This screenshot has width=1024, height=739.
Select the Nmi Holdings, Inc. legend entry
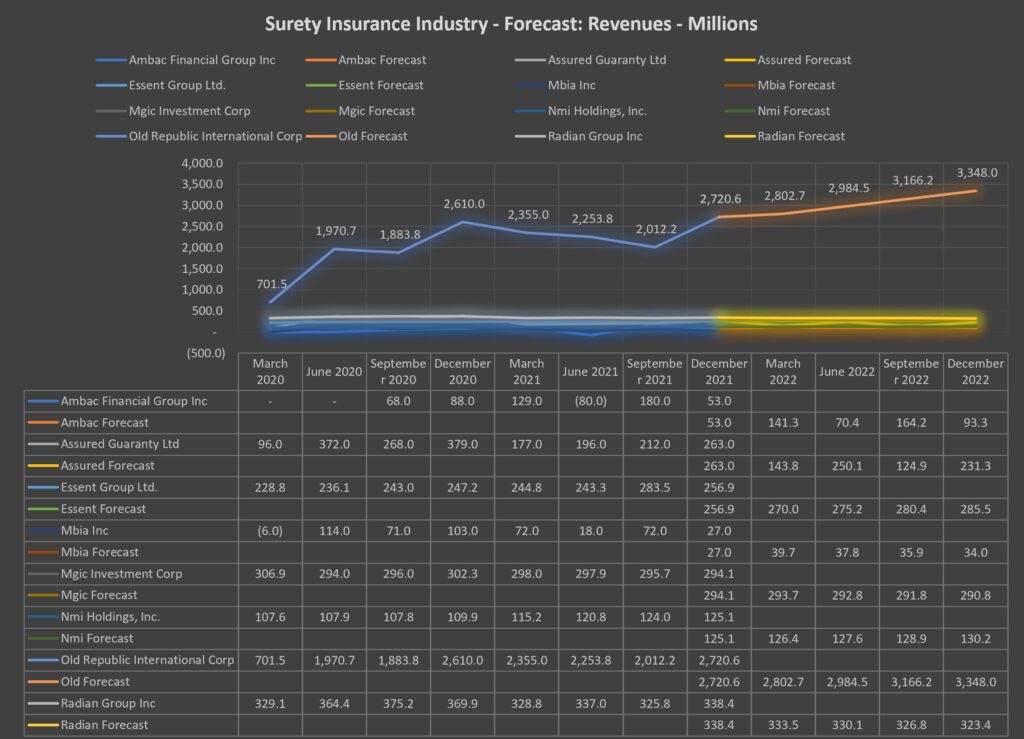[597, 111]
